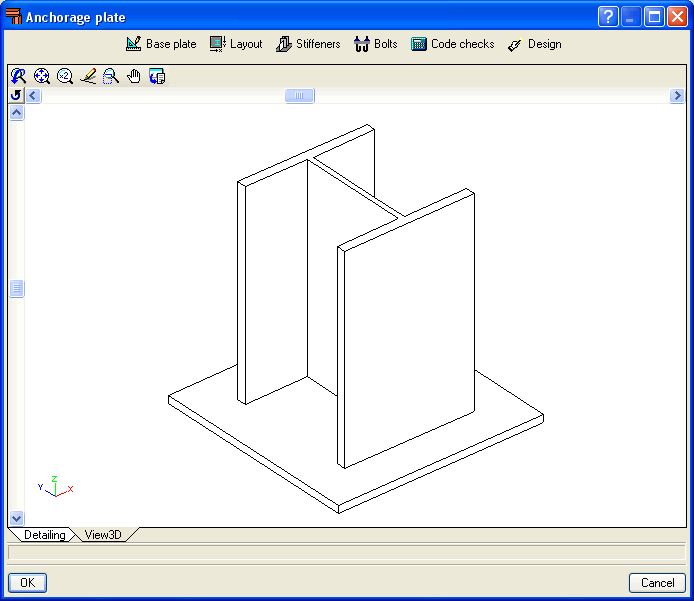The image size is (694, 601).
Task: Run Code checks
Action: pyautogui.click(x=452, y=44)
